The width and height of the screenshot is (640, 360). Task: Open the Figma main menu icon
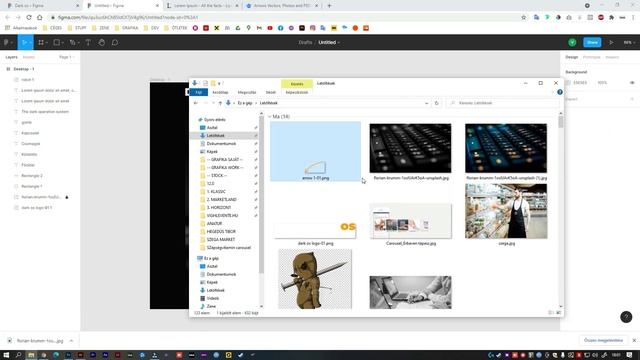coord(7,42)
